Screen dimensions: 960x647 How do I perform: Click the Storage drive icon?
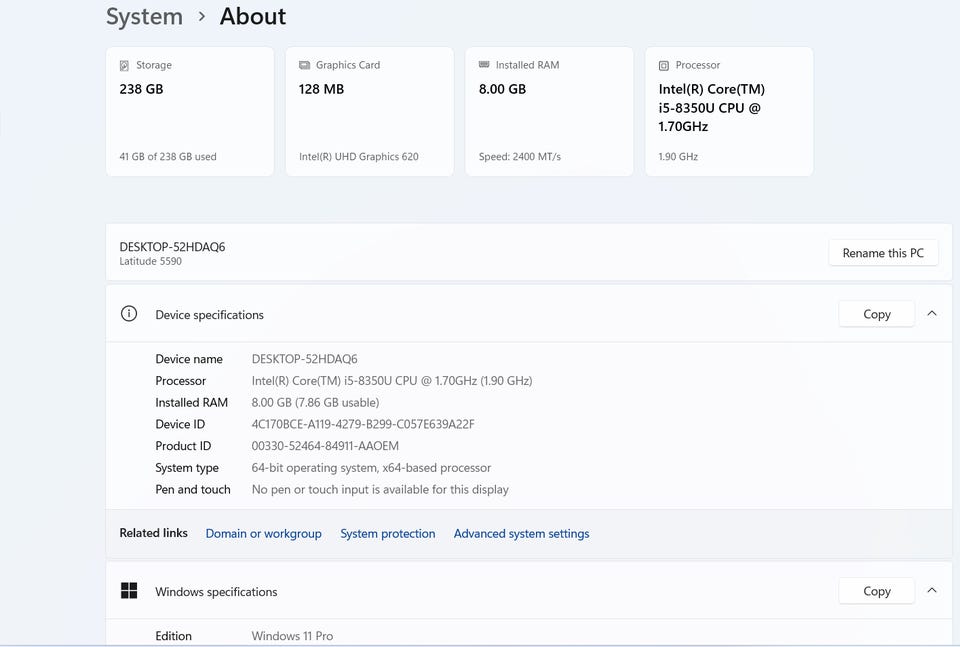124,66
